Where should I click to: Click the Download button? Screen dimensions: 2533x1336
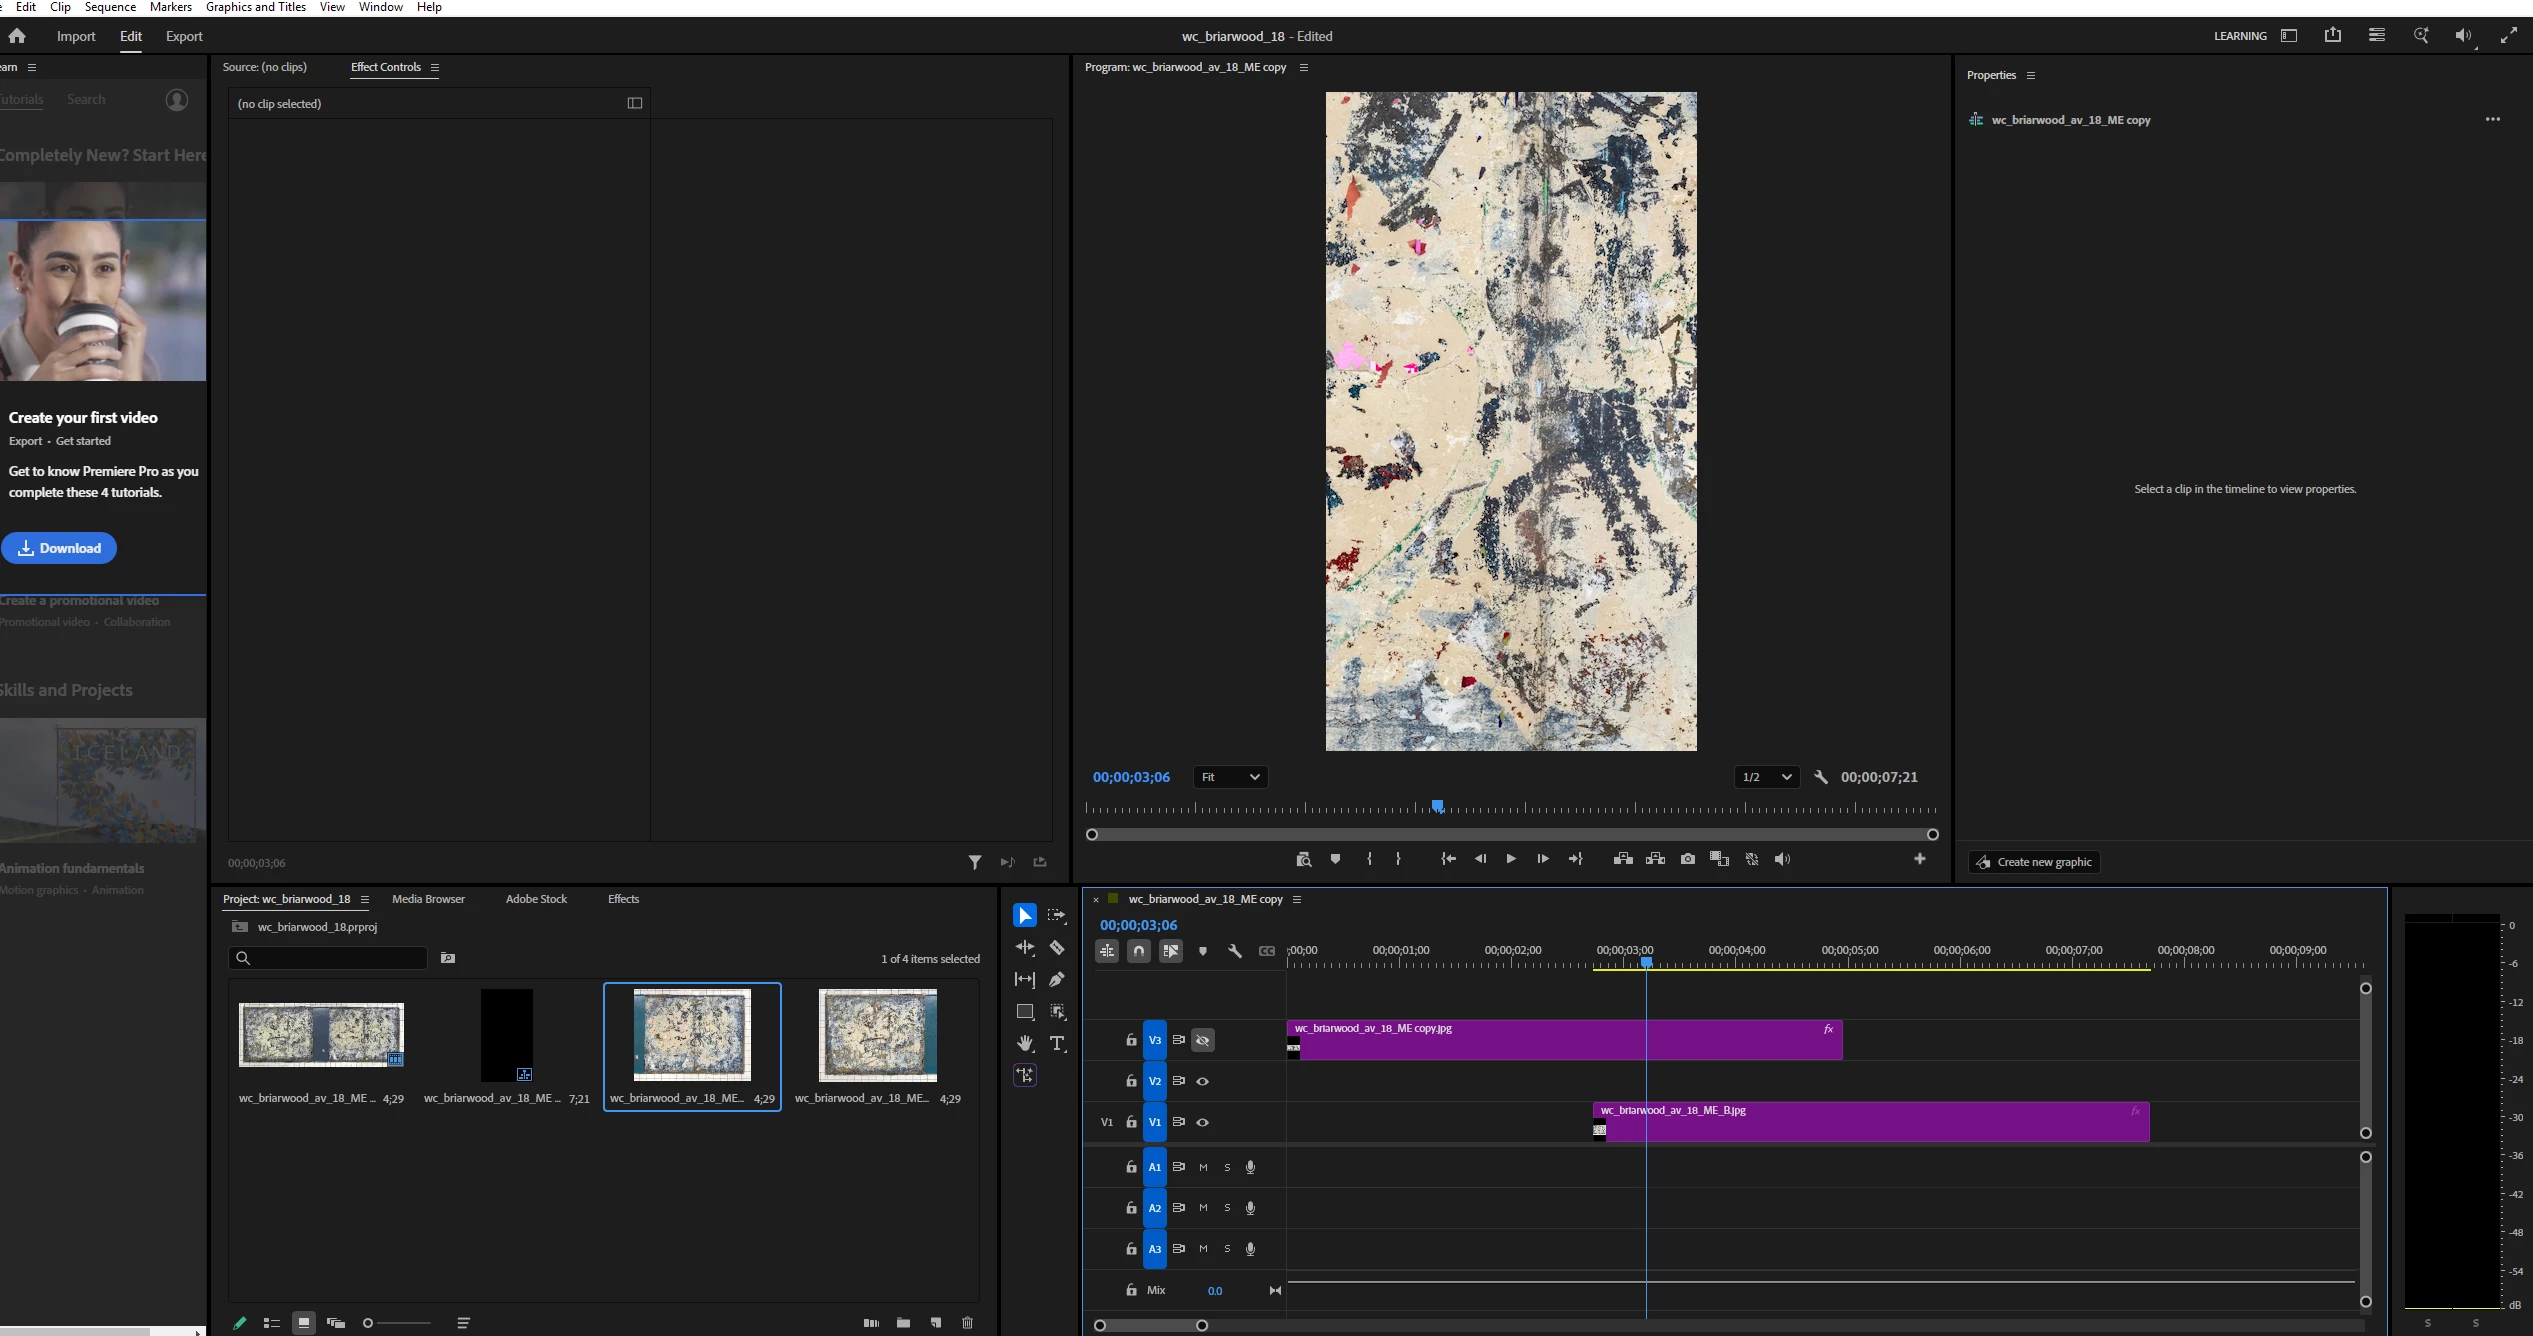click(x=59, y=548)
